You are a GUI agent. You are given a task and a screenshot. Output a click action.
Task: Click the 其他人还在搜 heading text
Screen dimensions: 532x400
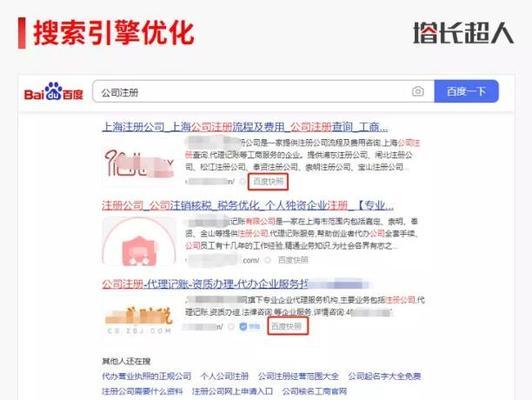tap(126, 361)
